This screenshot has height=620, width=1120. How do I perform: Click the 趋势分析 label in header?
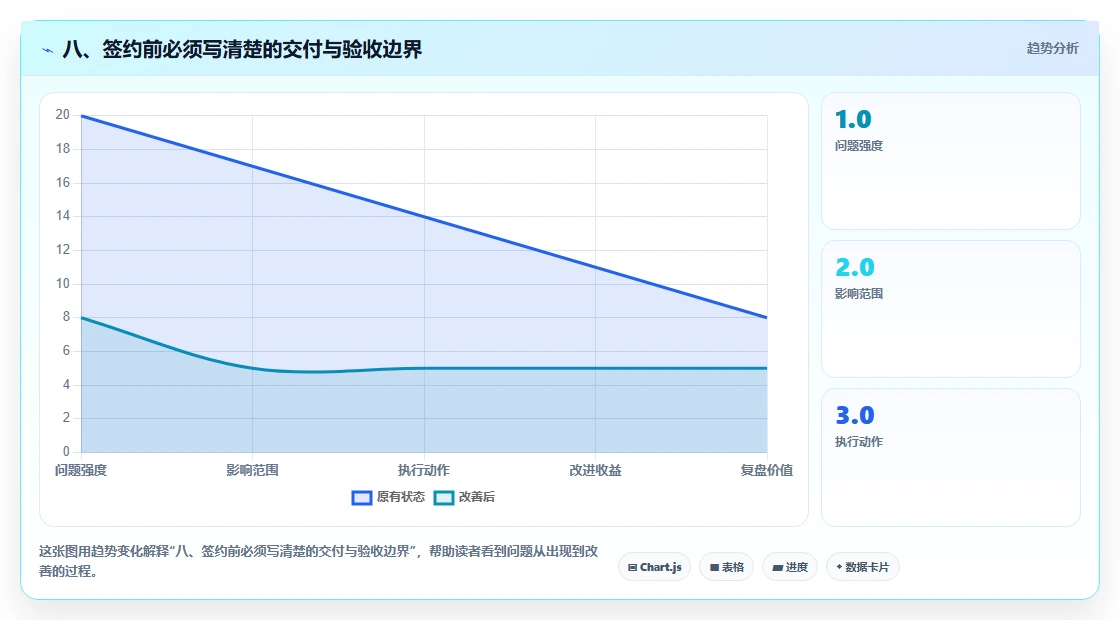coord(1052,49)
